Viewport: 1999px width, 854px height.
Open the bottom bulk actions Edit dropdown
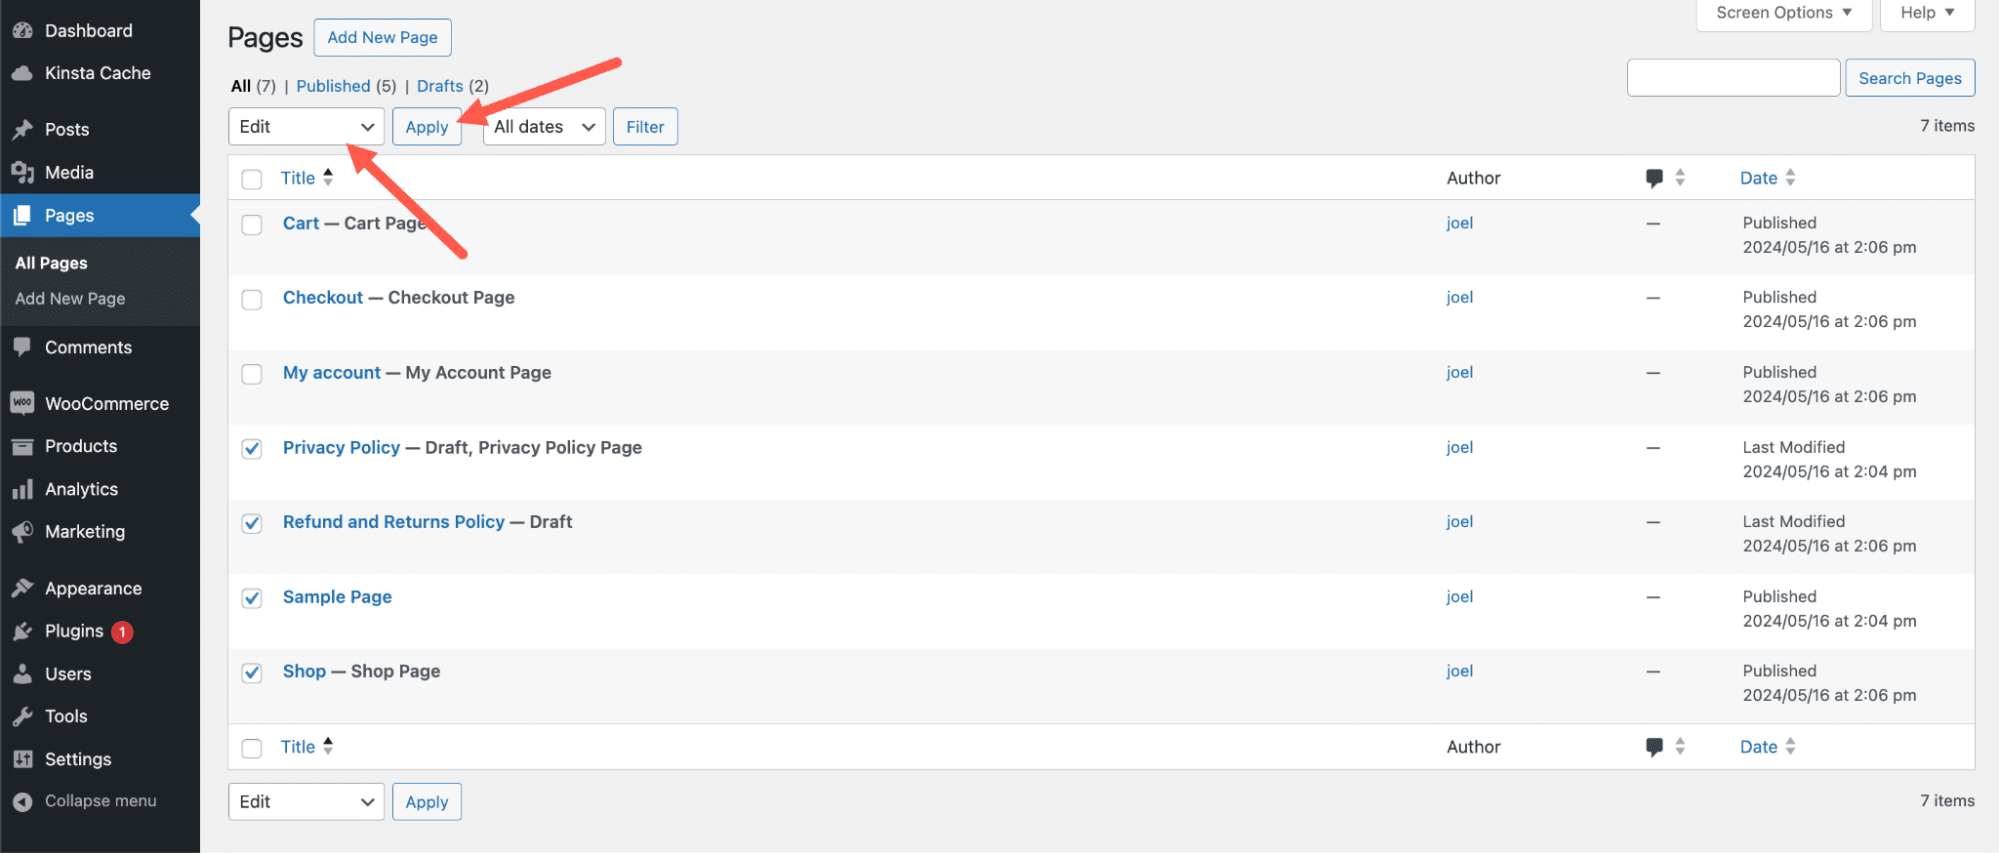coord(306,802)
